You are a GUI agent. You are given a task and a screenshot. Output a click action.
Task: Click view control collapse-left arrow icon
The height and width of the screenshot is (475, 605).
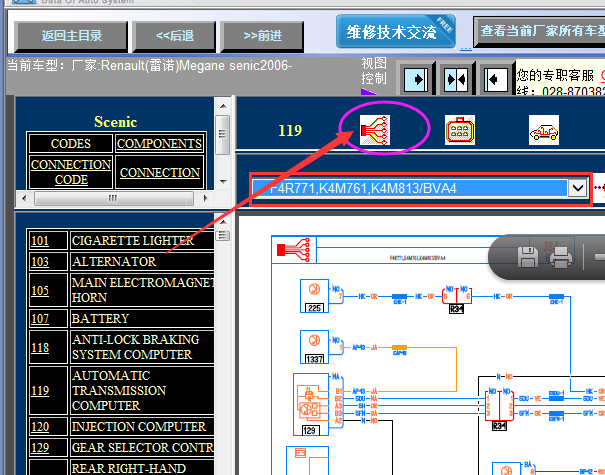(x=495, y=79)
